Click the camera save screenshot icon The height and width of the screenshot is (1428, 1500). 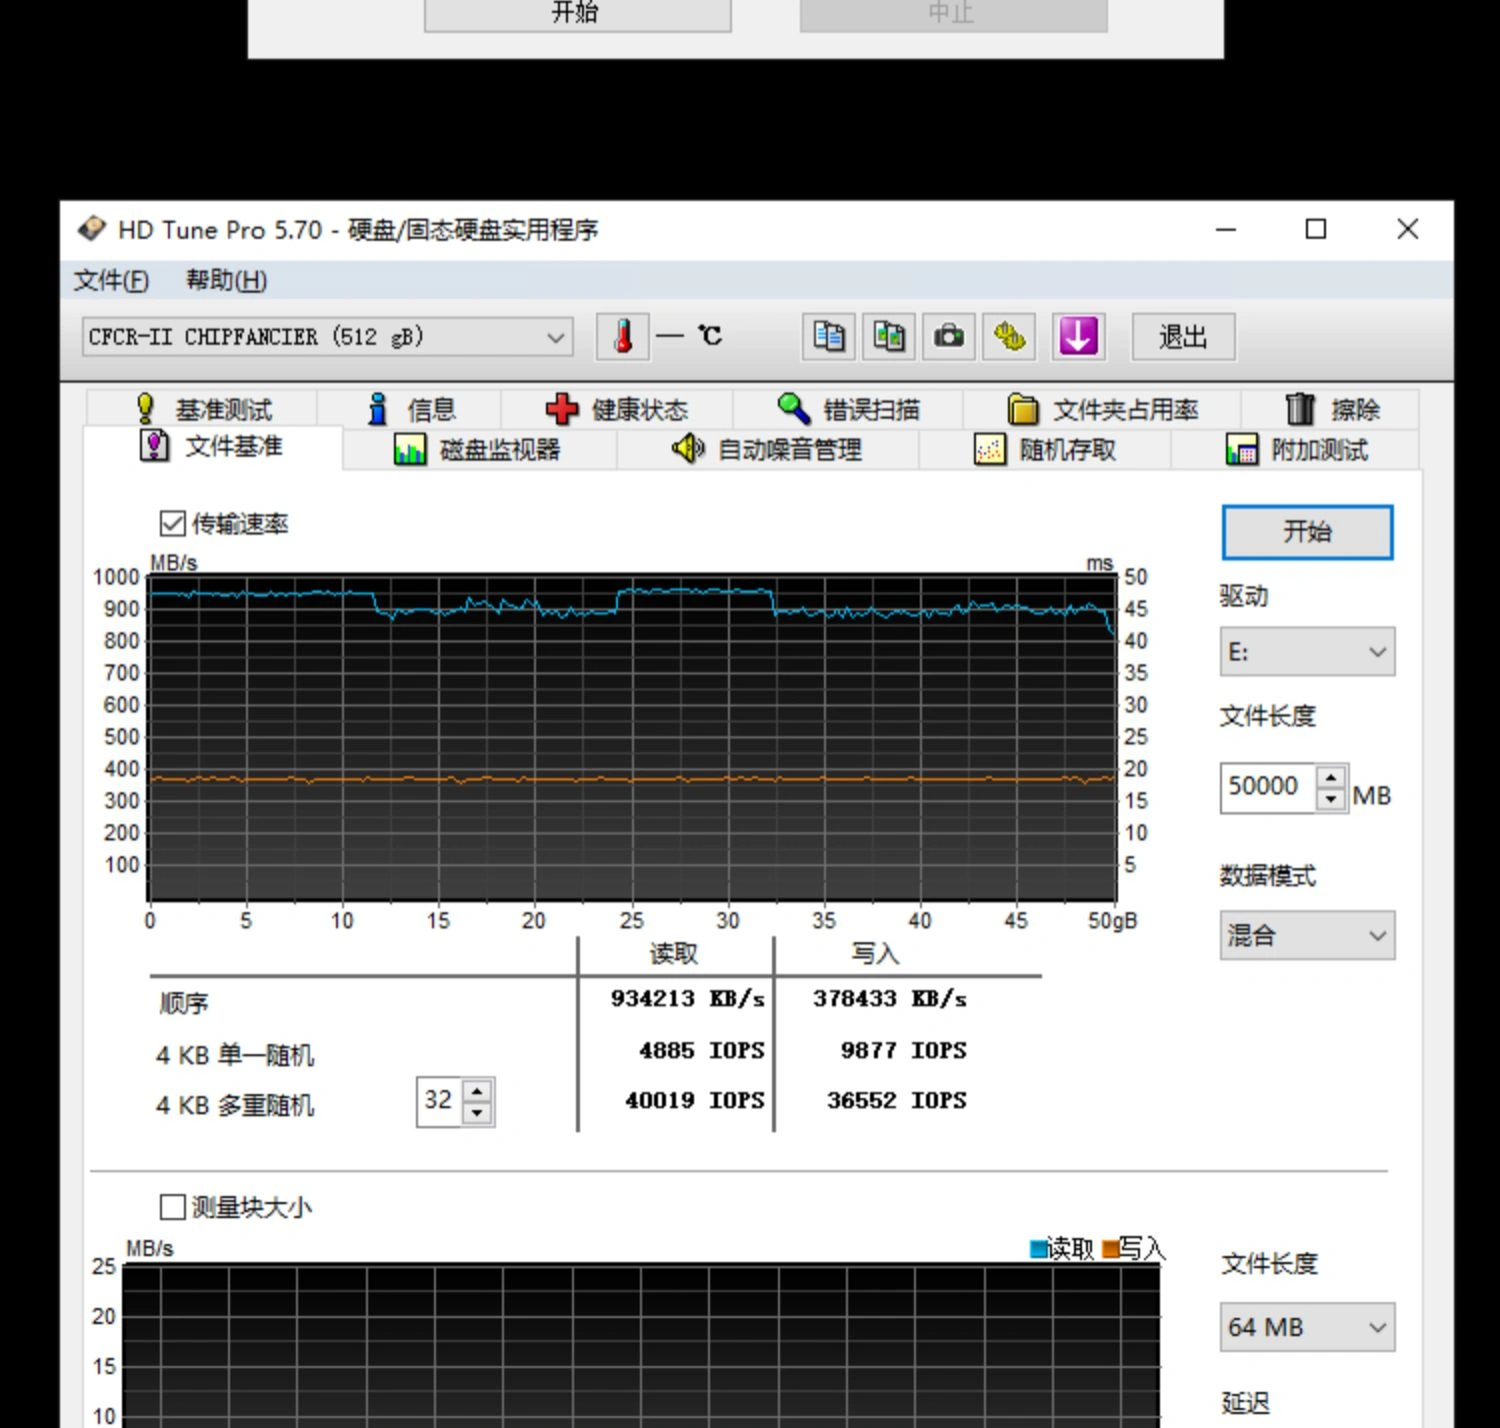click(948, 336)
